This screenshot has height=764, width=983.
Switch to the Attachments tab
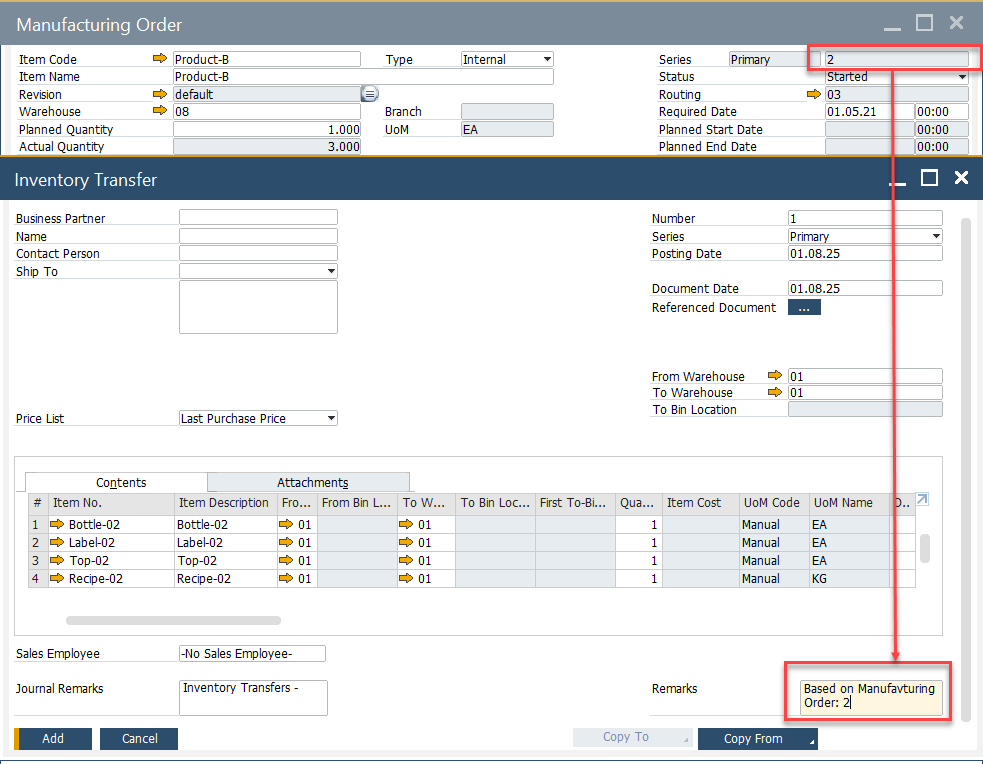pyautogui.click(x=312, y=483)
